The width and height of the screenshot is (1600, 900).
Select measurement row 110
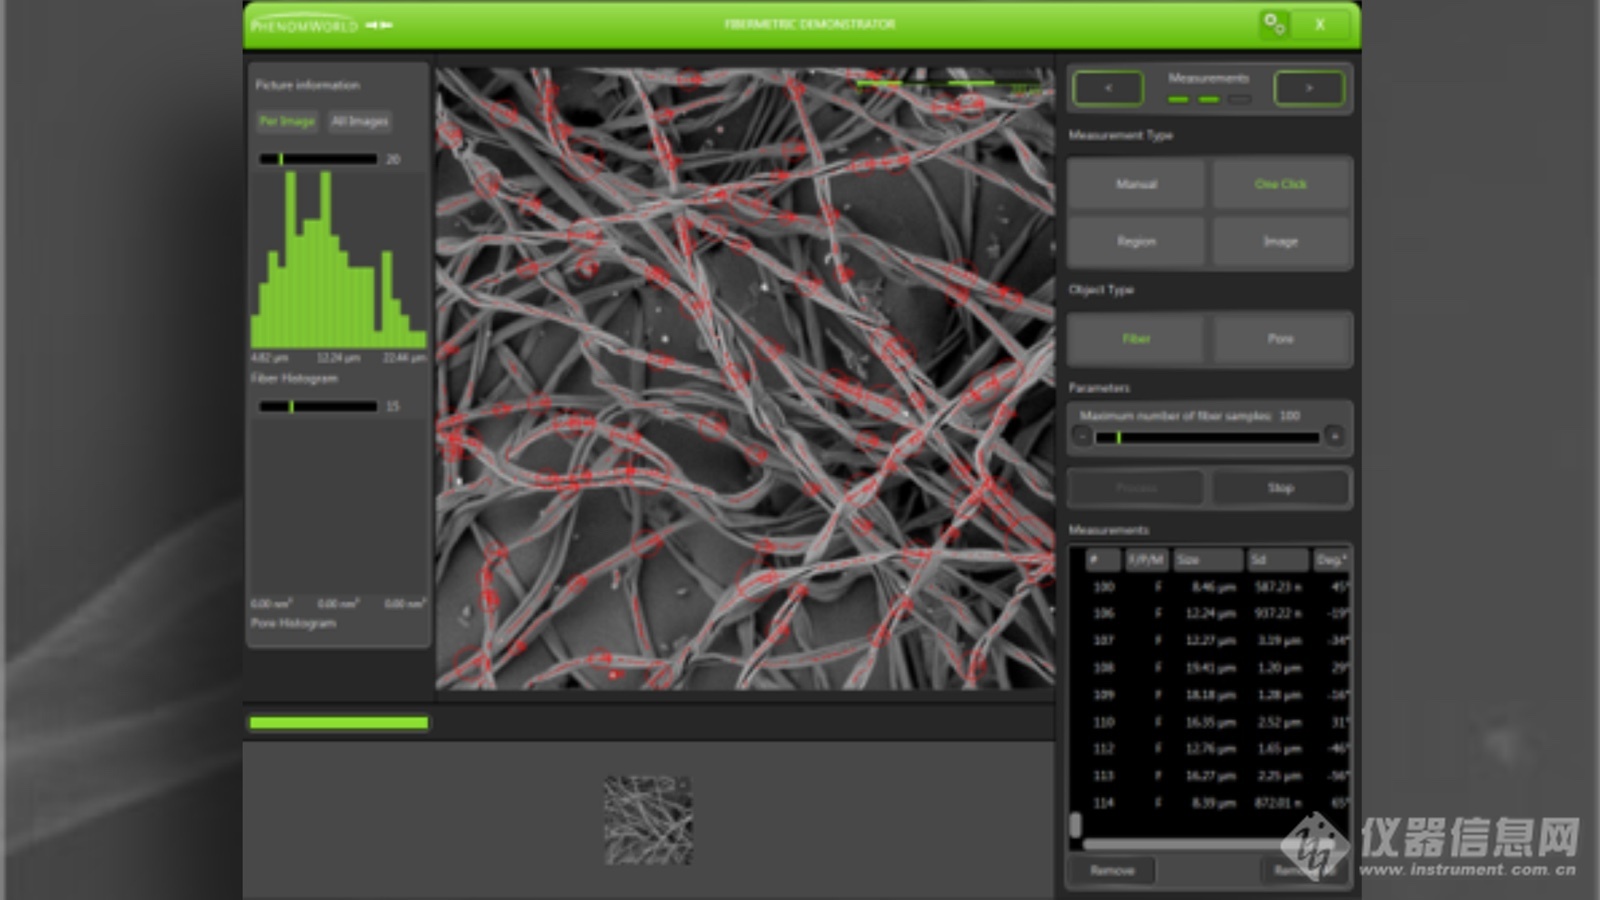click(x=1217, y=721)
